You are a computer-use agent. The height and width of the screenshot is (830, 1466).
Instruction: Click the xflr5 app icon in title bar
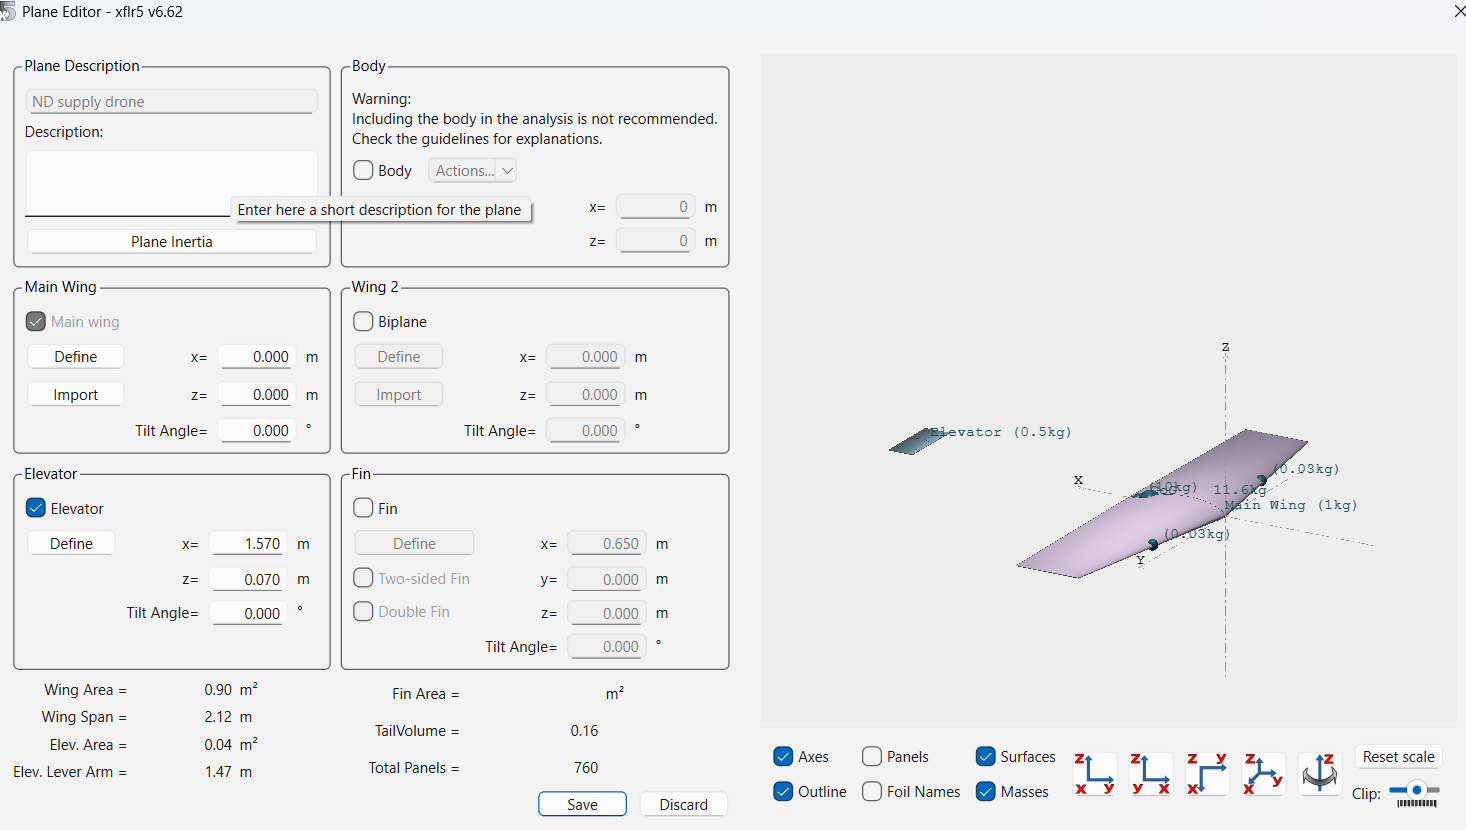[8, 12]
